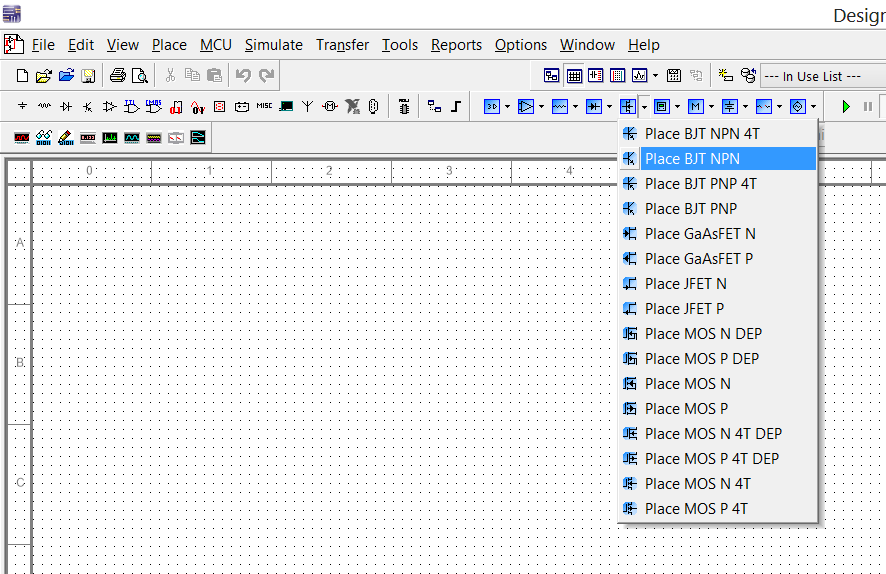Open the Diode component group icon

[66, 106]
